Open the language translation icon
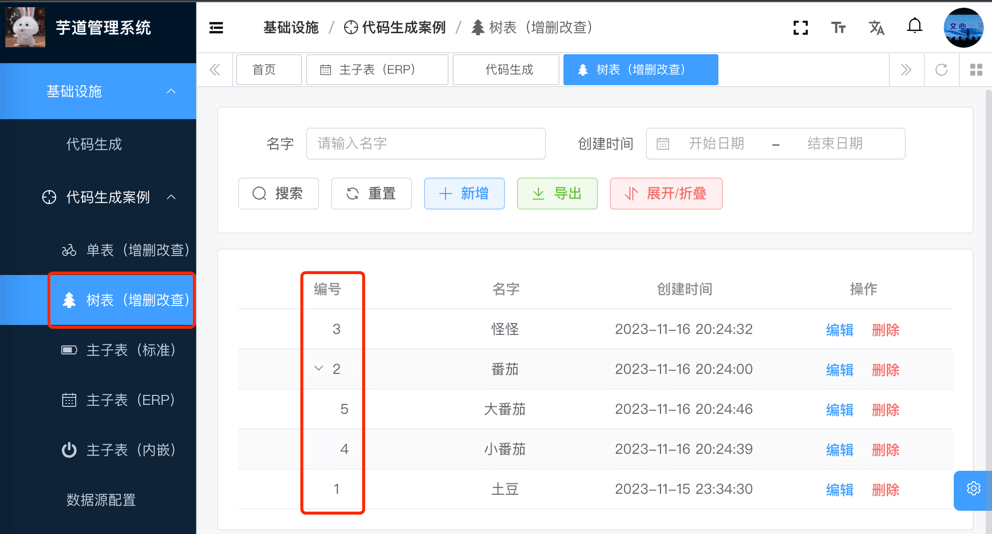The width and height of the screenshot is (992, 534). [x=876, y=28]
